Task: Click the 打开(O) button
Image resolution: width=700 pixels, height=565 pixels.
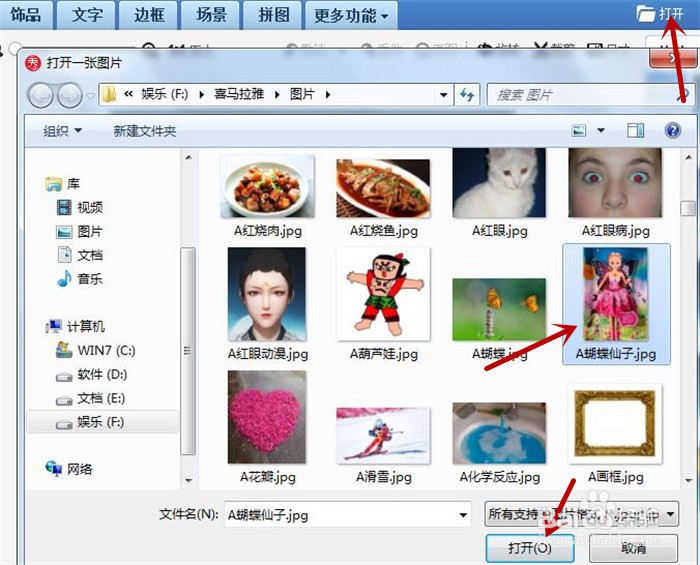Action: 530,548
